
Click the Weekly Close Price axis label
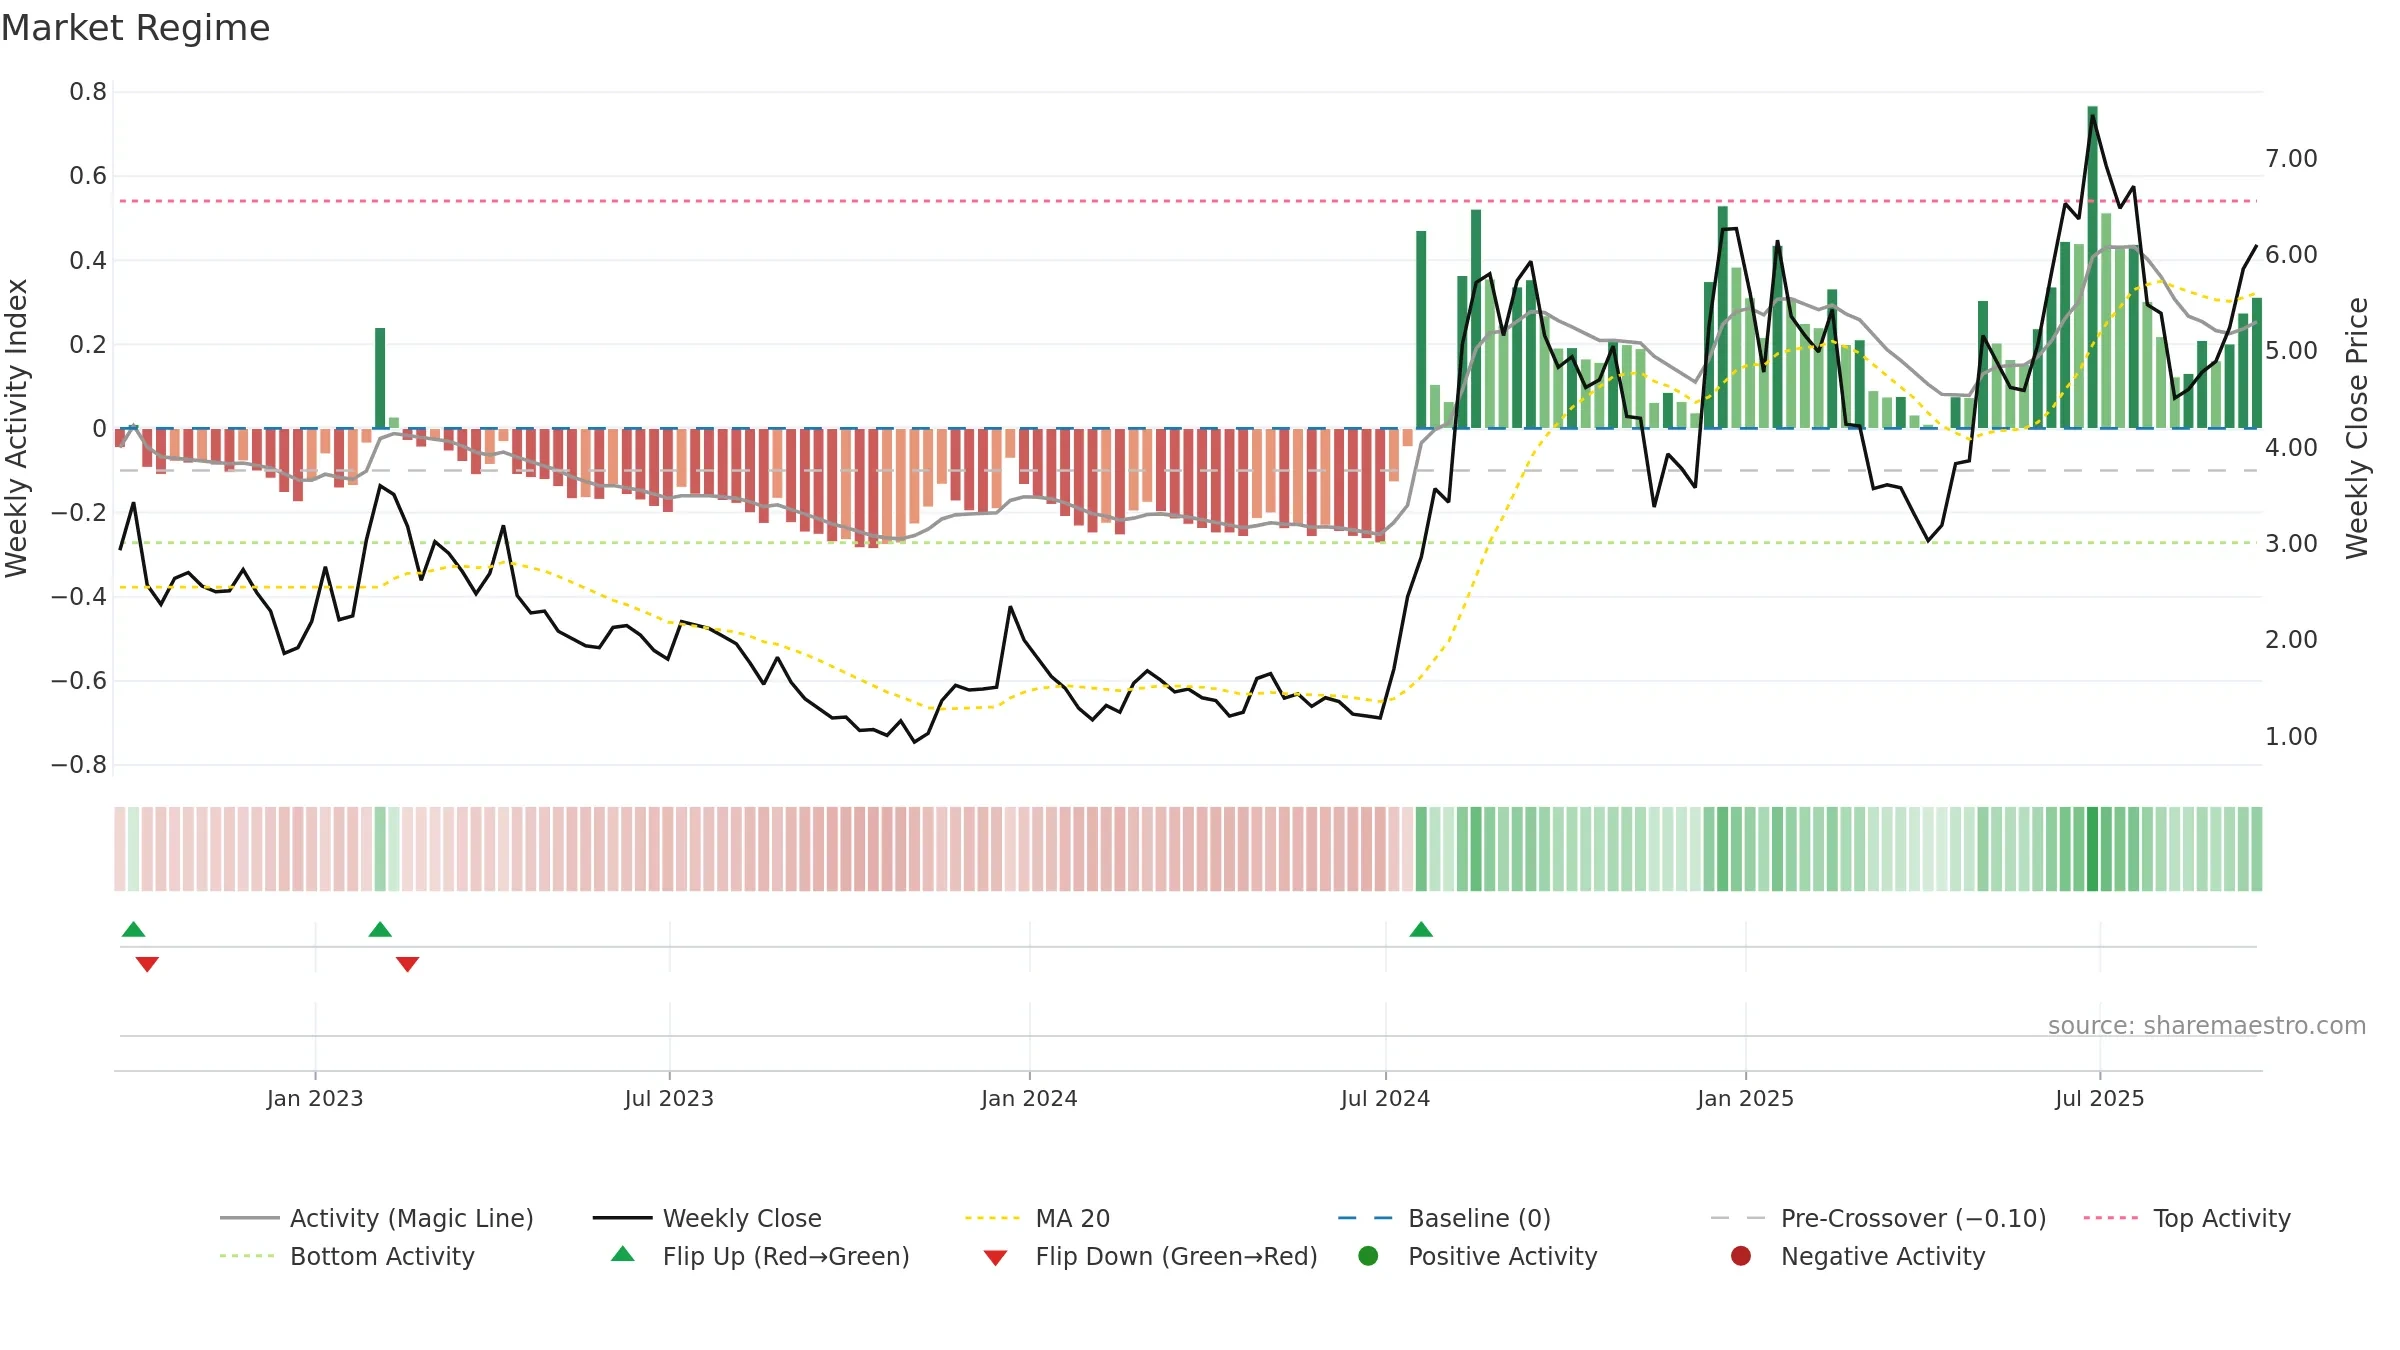(x=2357, y=428)
